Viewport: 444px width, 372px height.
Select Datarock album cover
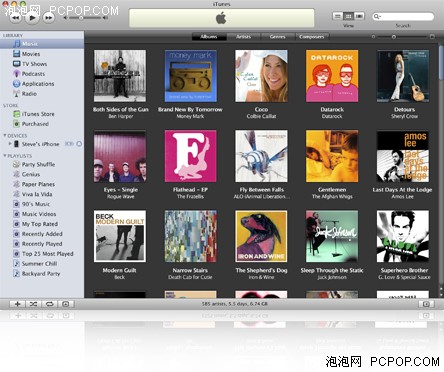(332, 76)
